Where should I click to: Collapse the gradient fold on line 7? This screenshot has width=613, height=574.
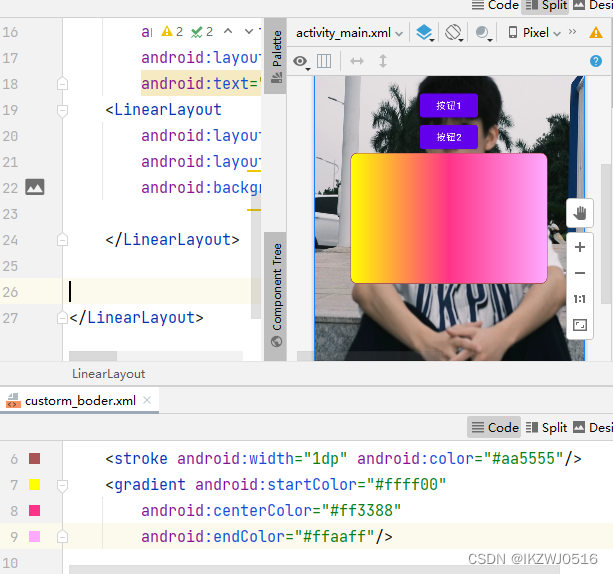click(x=63, y=485)
